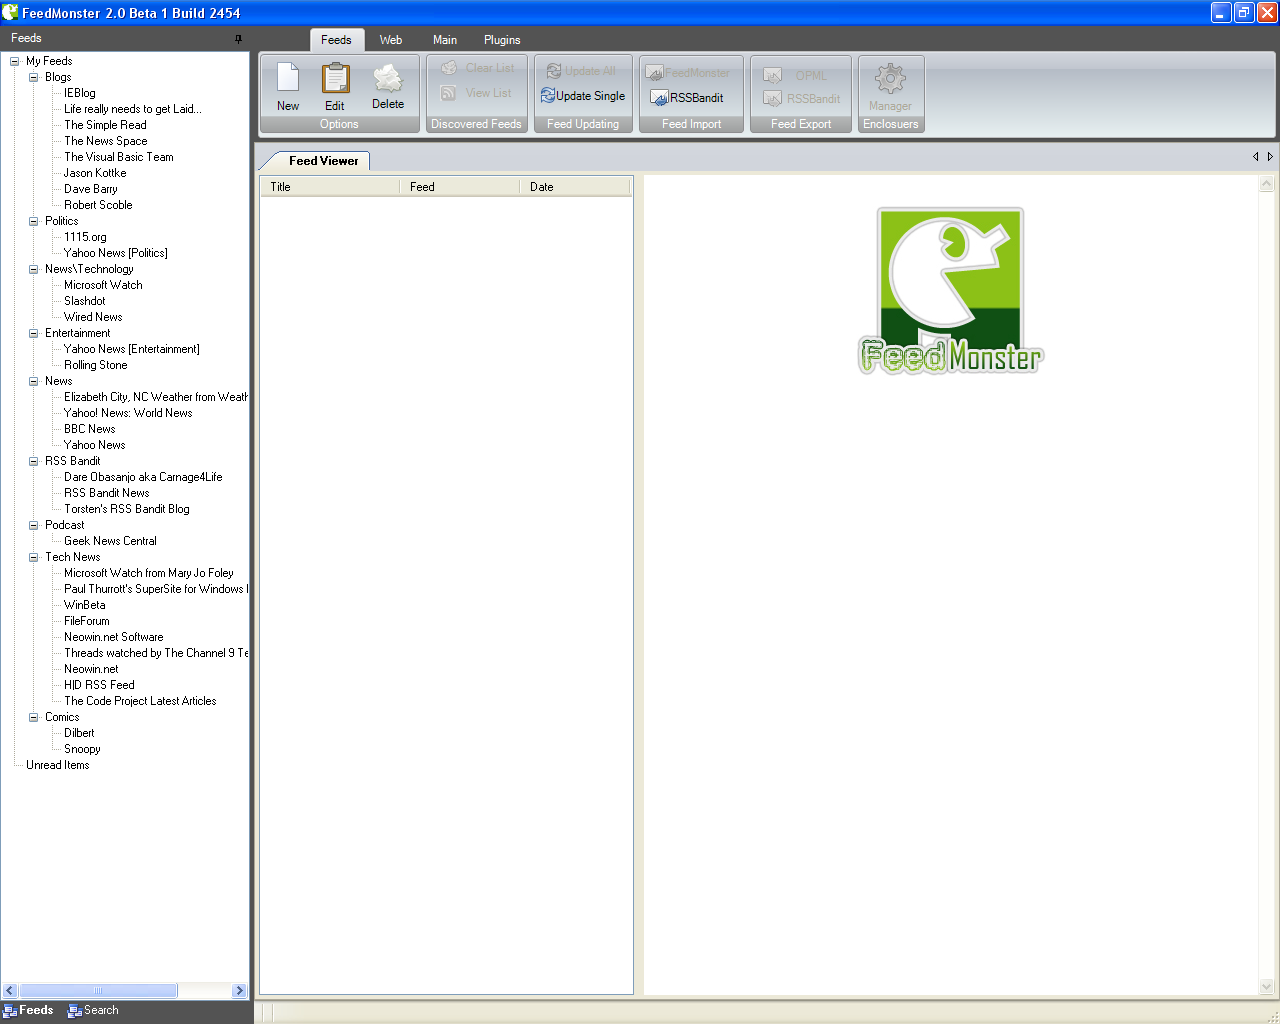Viewport: 1280px width, 1024px height.
Task: Sort list by Title column header
Action: (x=330, y=187)
